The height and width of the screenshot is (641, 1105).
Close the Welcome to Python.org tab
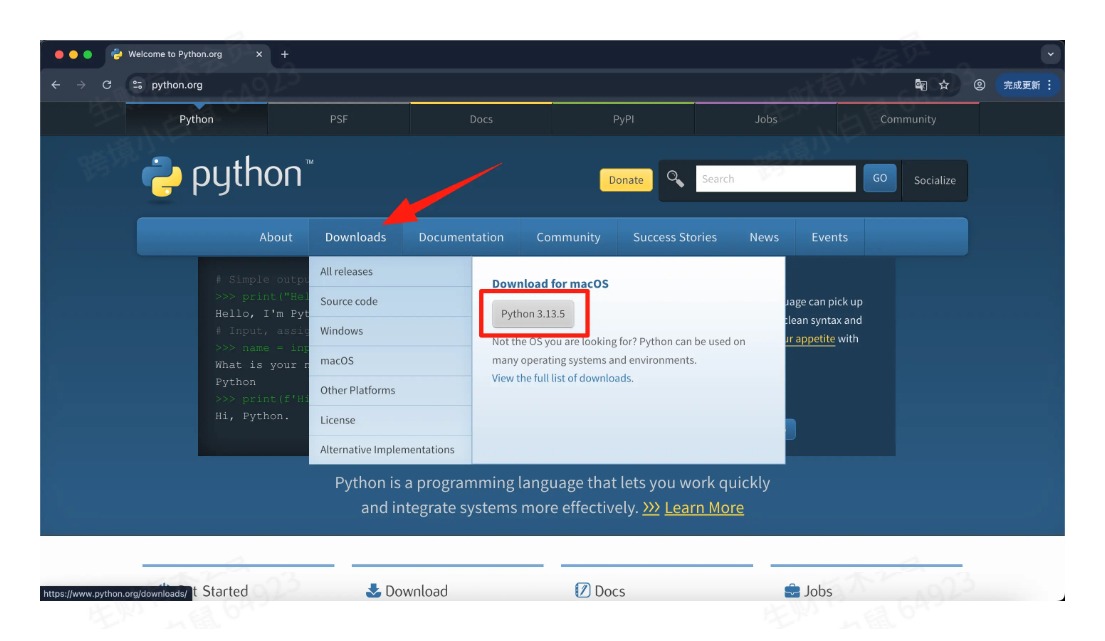[259, 54]
